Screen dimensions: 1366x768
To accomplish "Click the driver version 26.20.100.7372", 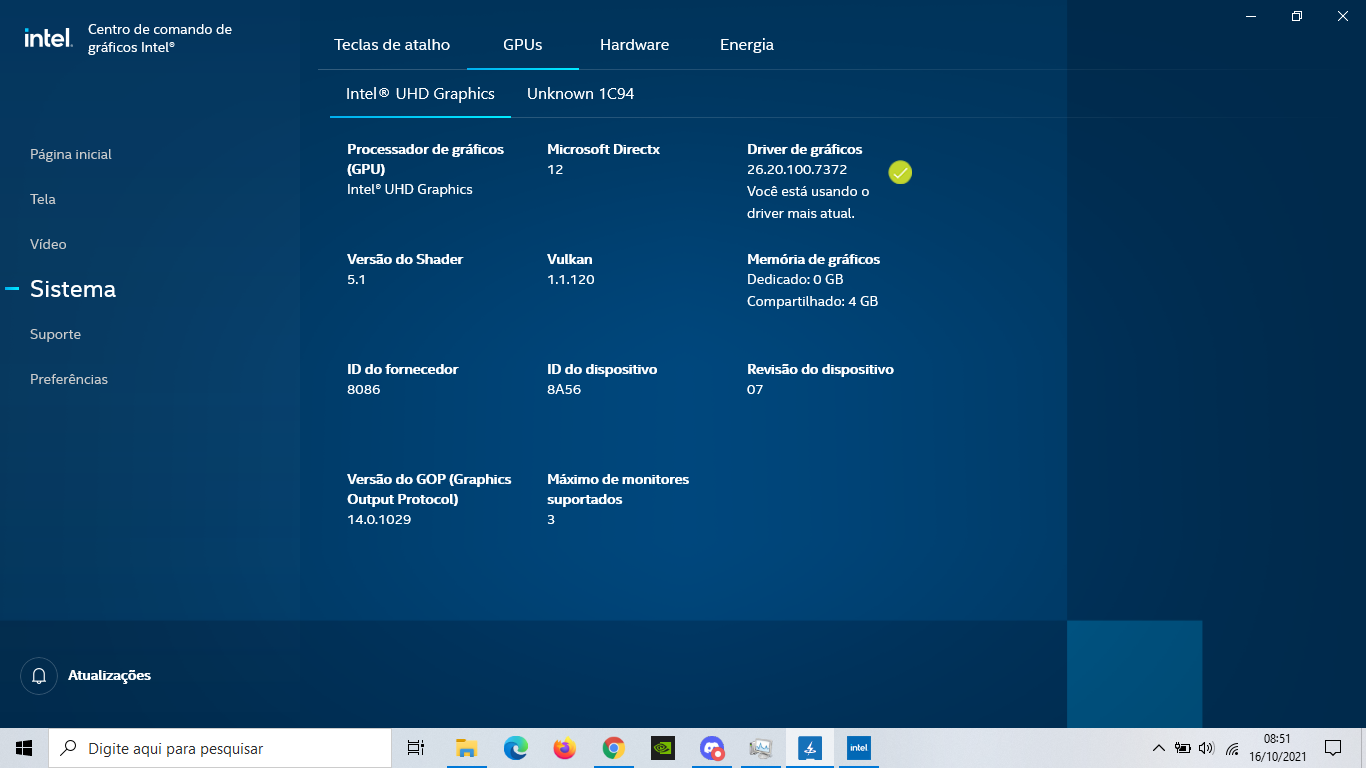I will coord(797,170).
